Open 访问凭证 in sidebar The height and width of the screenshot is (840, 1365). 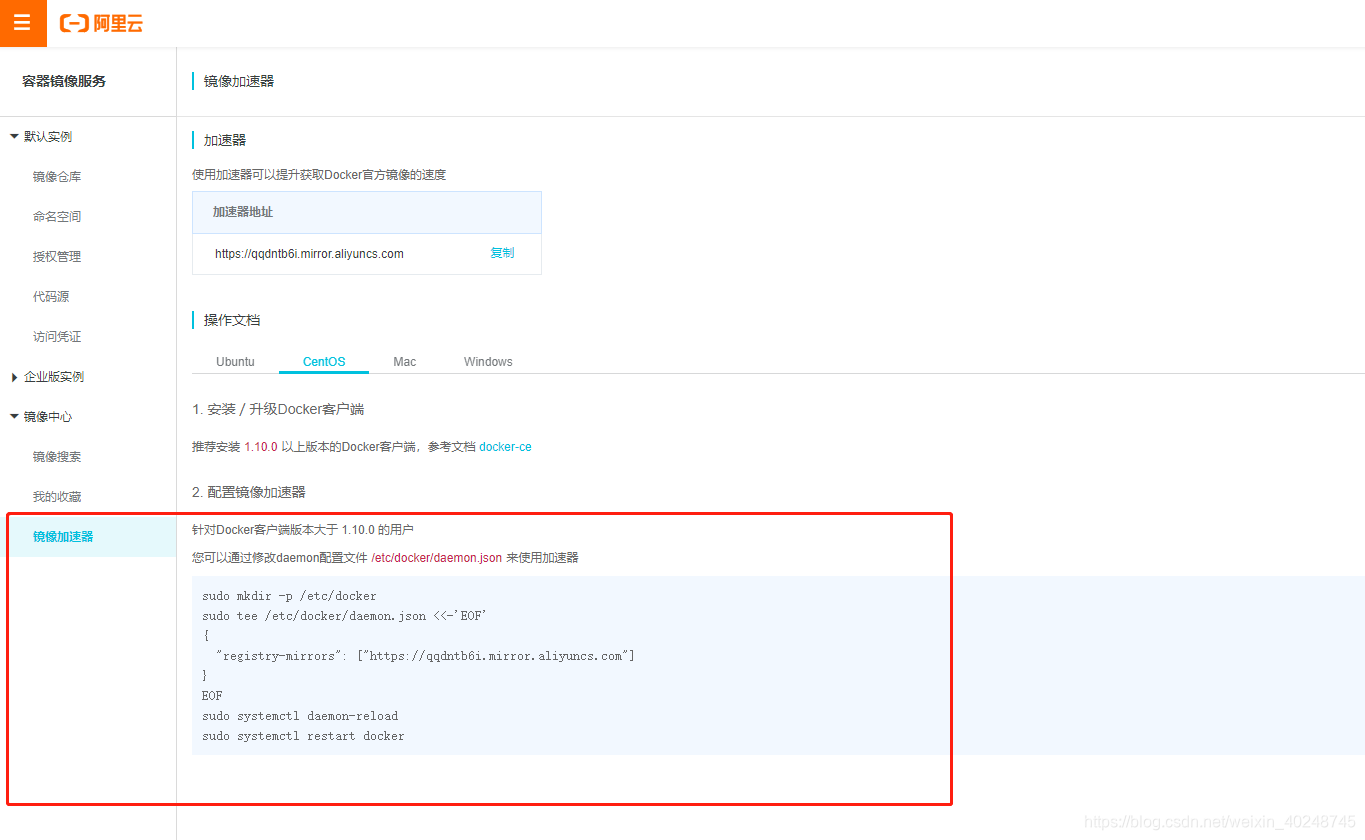tap(57, 337)
